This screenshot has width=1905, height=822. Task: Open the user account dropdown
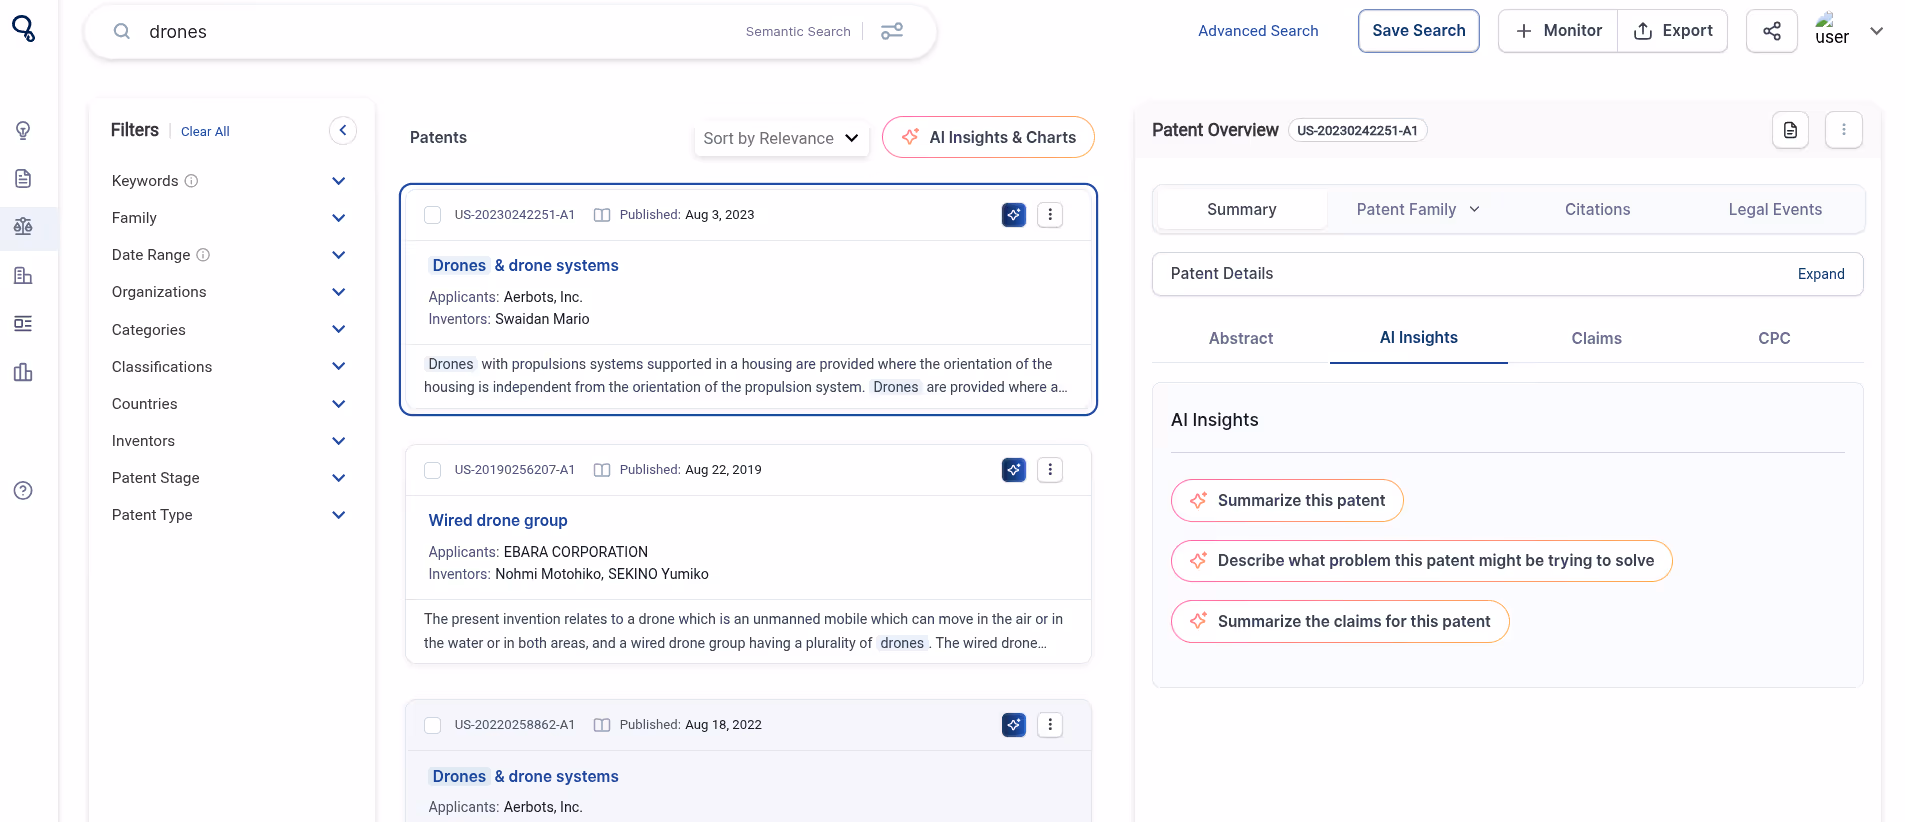(1877, 31)
